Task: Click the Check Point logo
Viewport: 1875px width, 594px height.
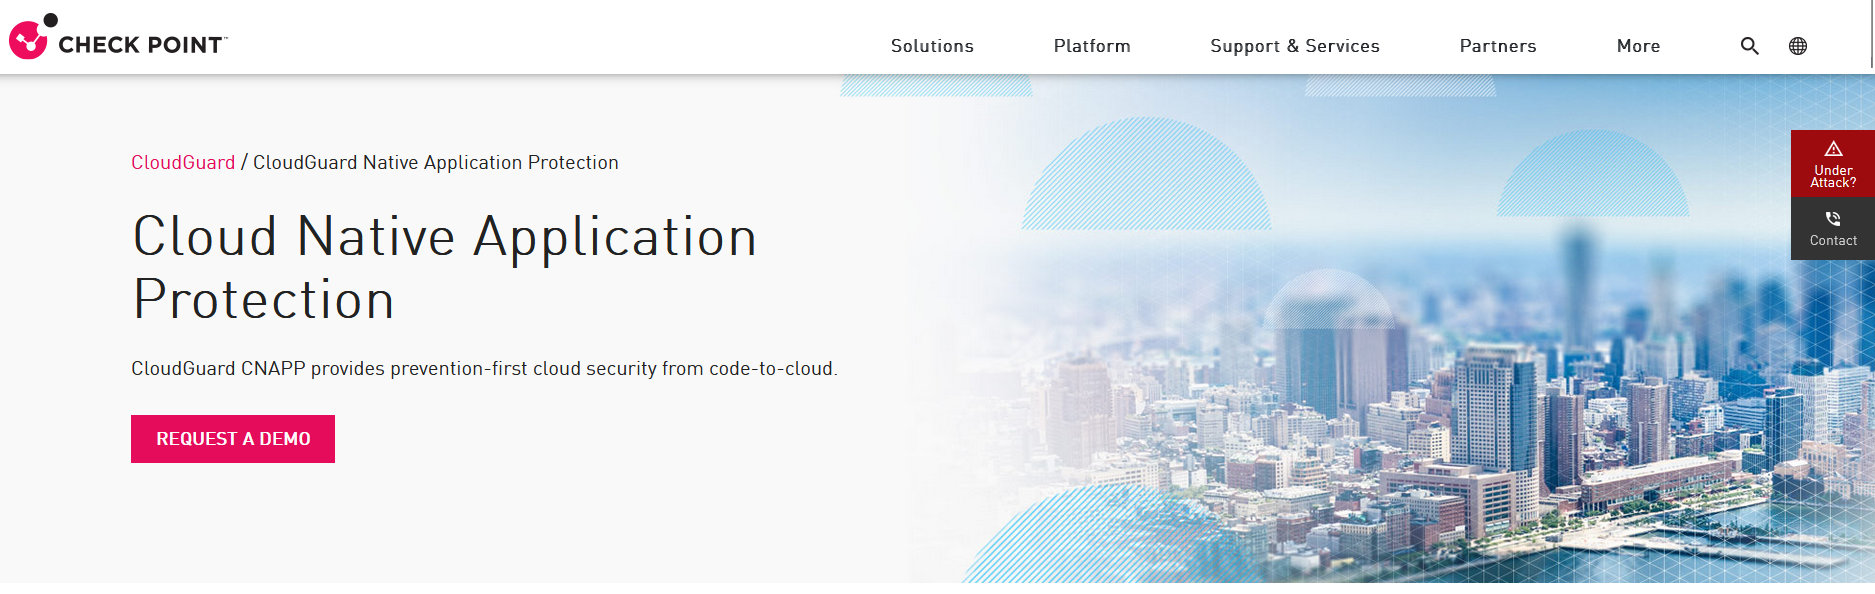Action: (x=118, y=37)
